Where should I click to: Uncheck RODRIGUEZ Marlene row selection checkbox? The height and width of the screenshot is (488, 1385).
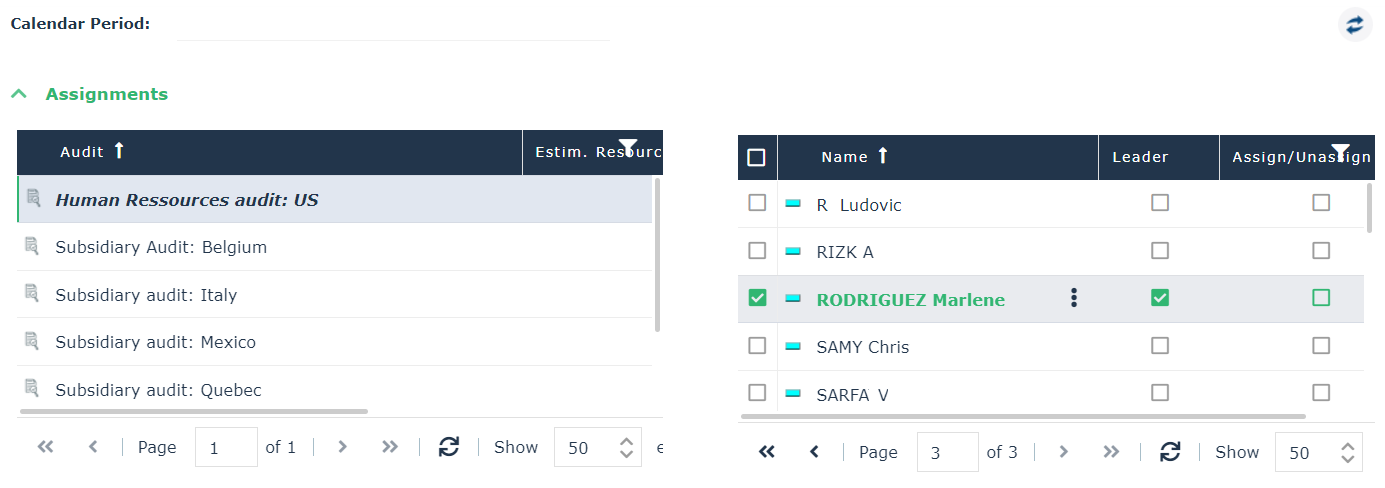coord(757,298)
